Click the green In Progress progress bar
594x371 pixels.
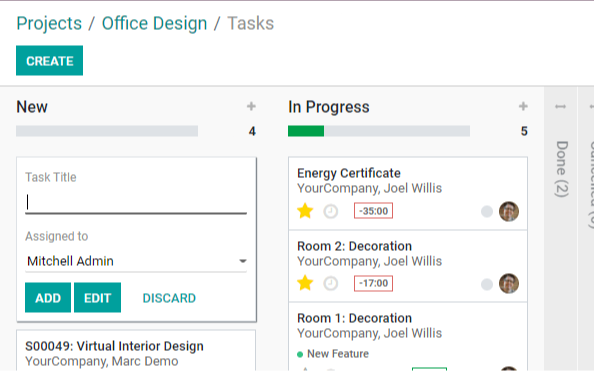pos(306,131)
